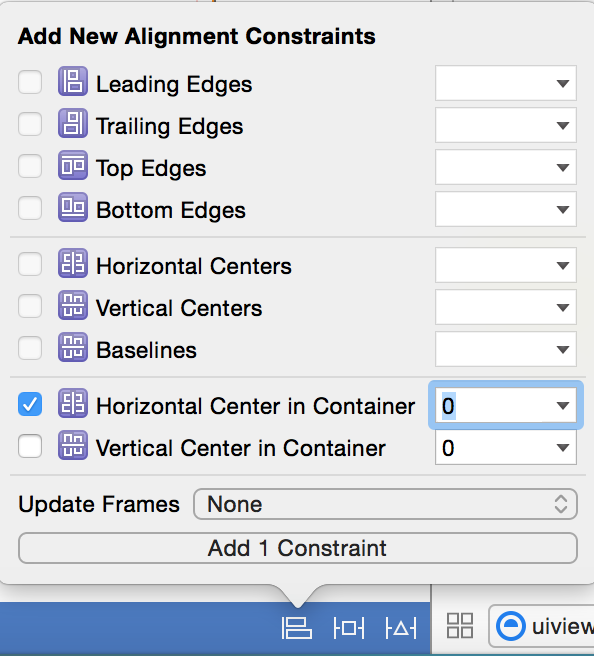
Task: Expand the Vertical Center in Container value dropdown
Action: point(563,448)
